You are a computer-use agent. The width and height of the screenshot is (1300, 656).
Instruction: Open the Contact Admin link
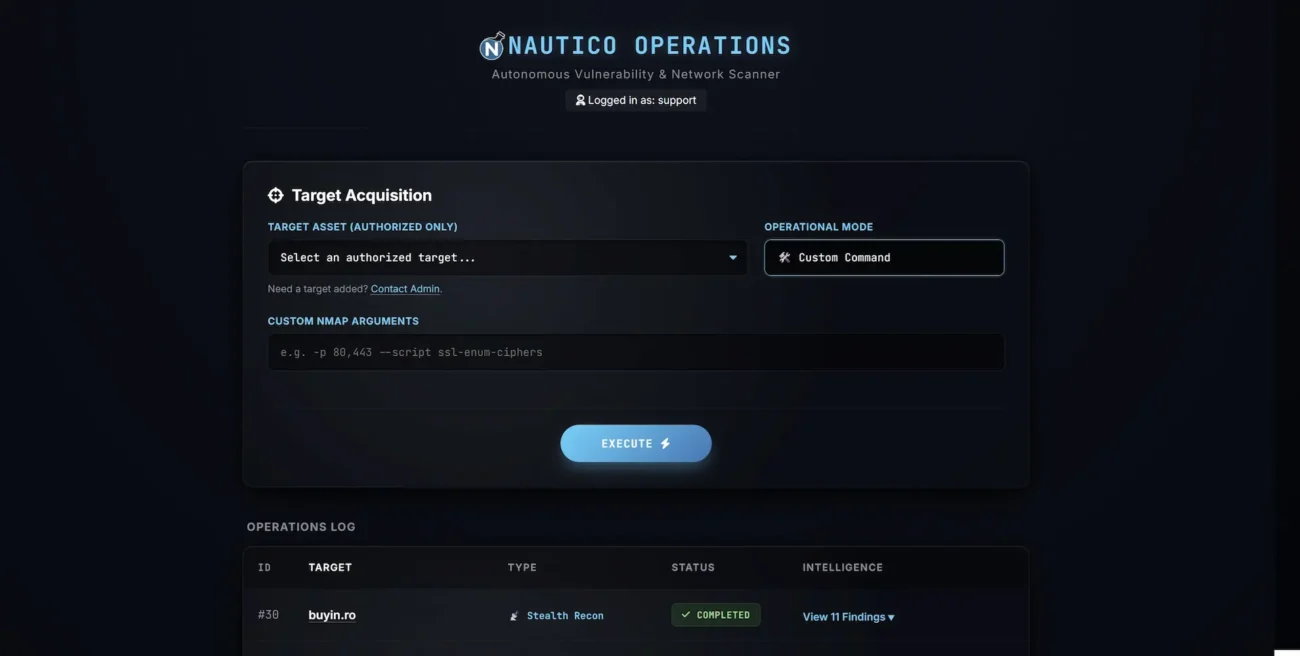405,288
